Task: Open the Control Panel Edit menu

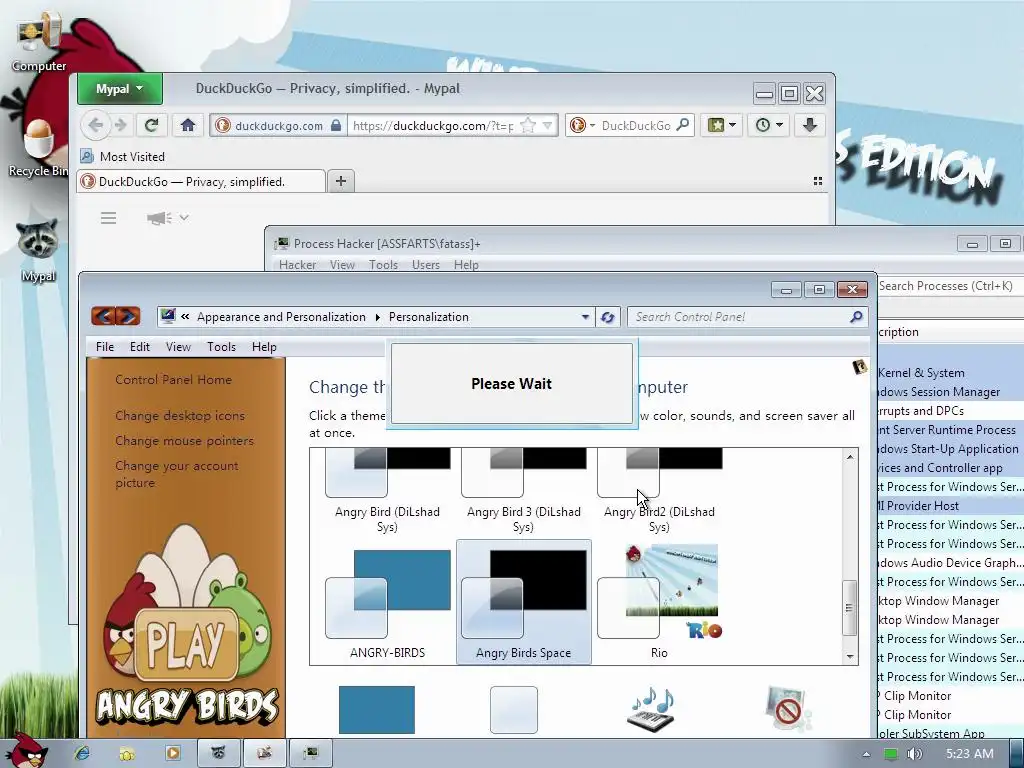Action: (140, 347)
